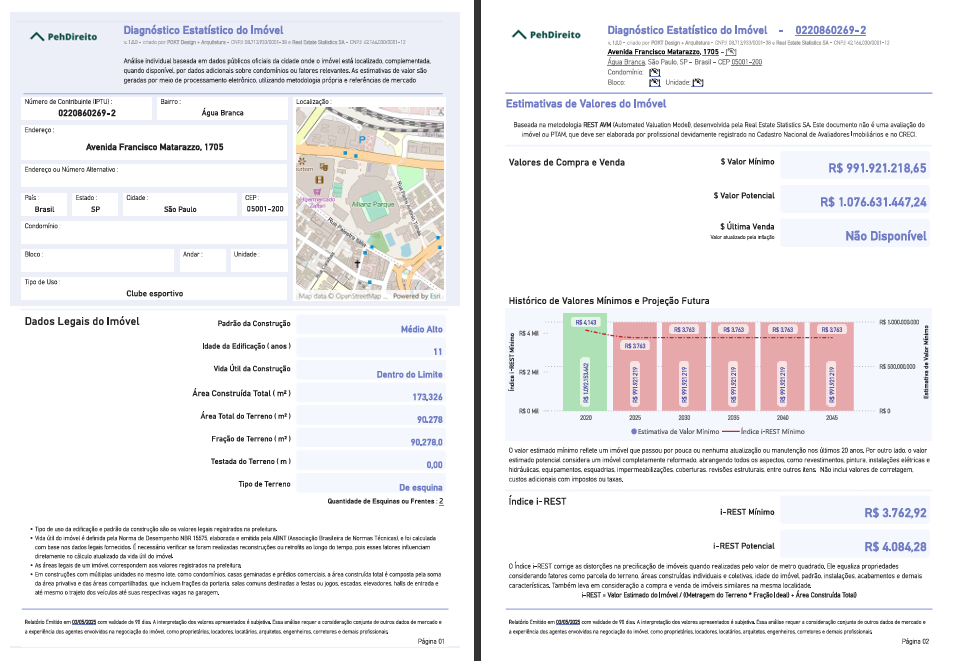Open the 0220860269-2 contribuinte number link

830,29
